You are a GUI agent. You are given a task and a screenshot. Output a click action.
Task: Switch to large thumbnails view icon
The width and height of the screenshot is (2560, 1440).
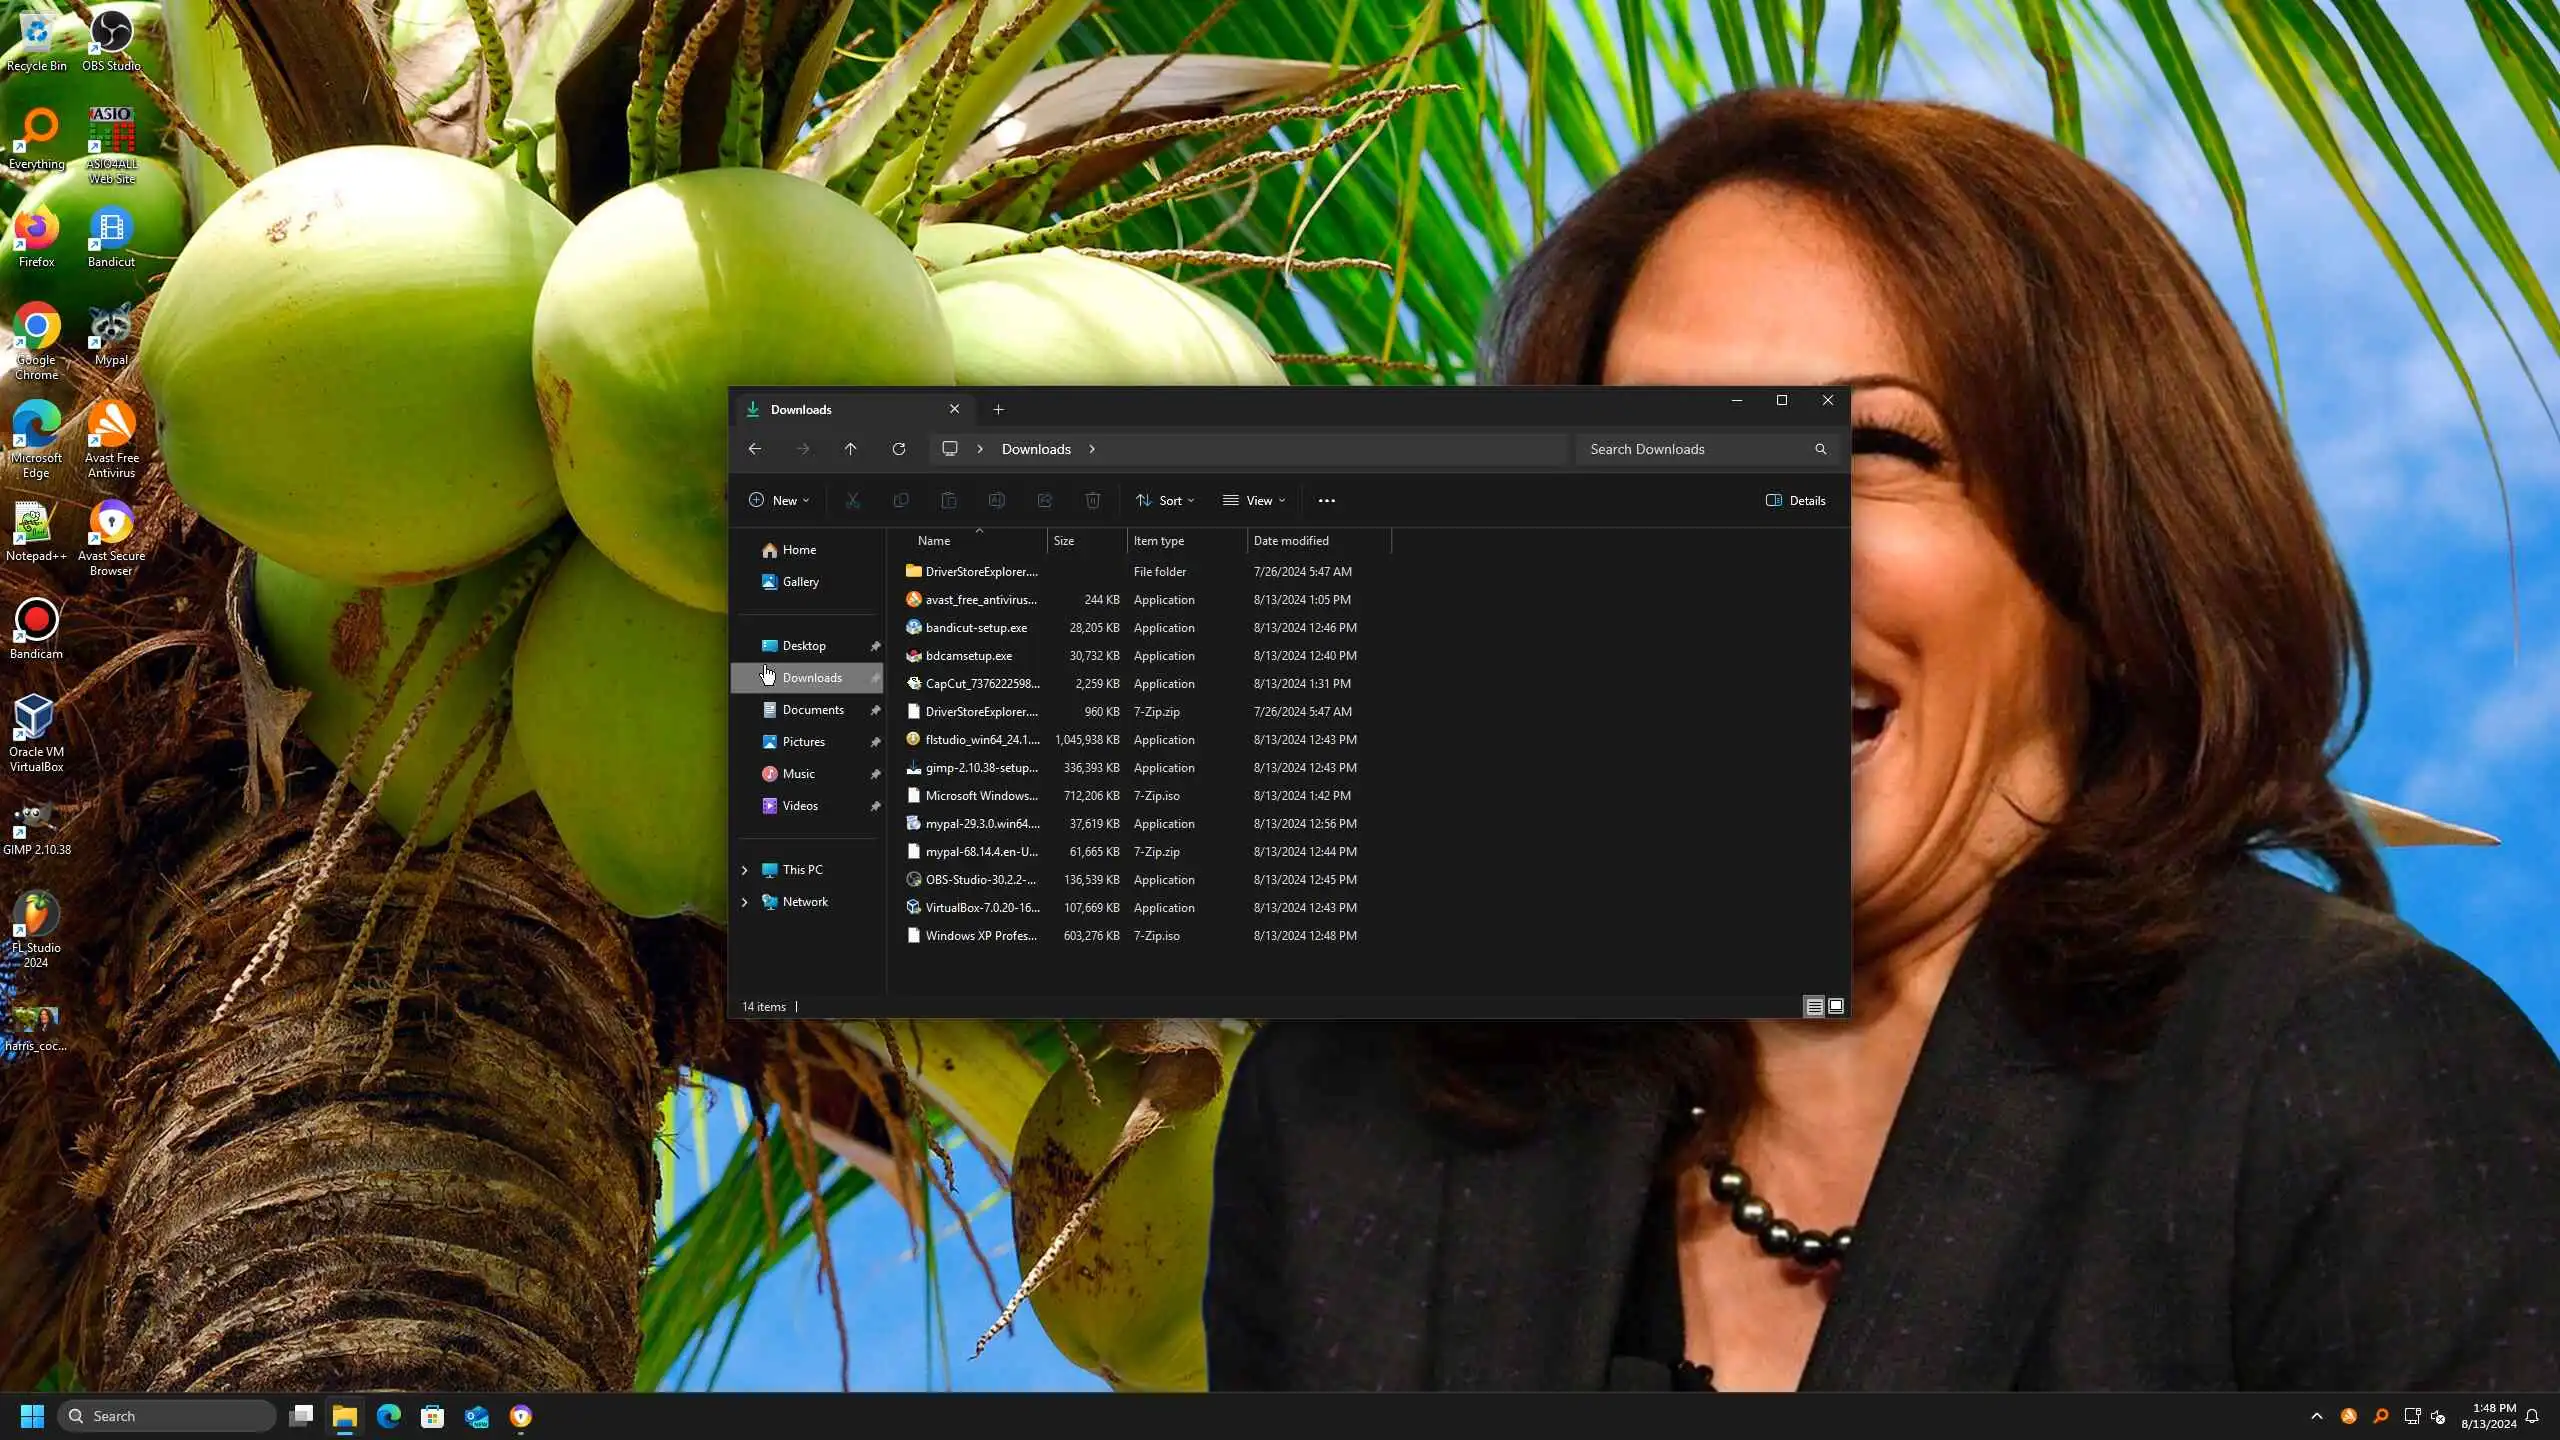(1836, 1006)
